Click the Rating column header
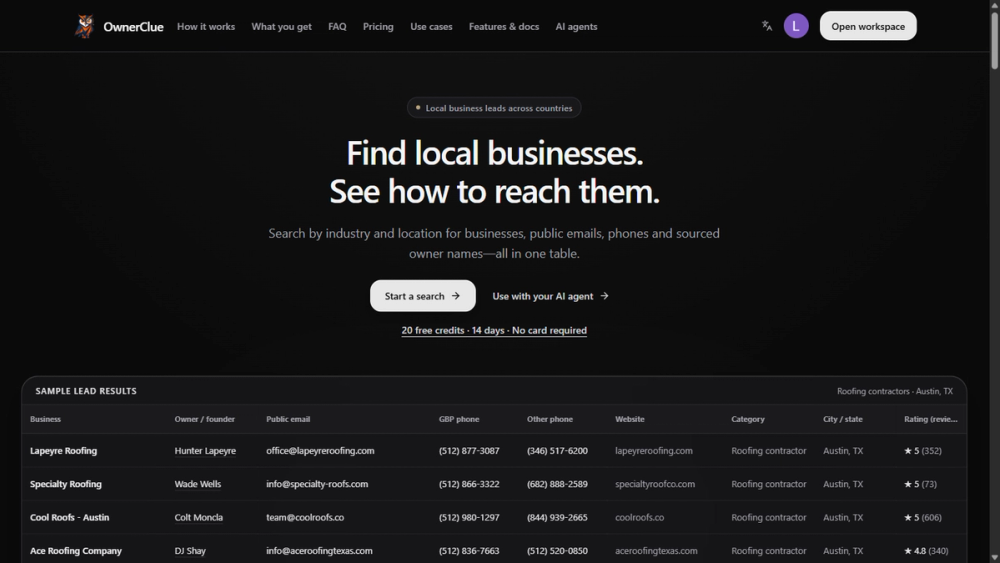 pyautogui.click(x=930, y=419)
